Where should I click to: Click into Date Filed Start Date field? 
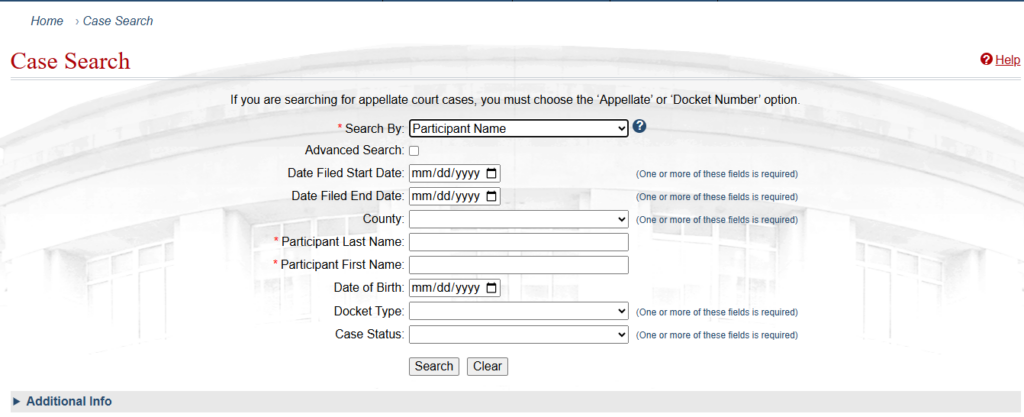pyautogui.click(x=445, y=173)
